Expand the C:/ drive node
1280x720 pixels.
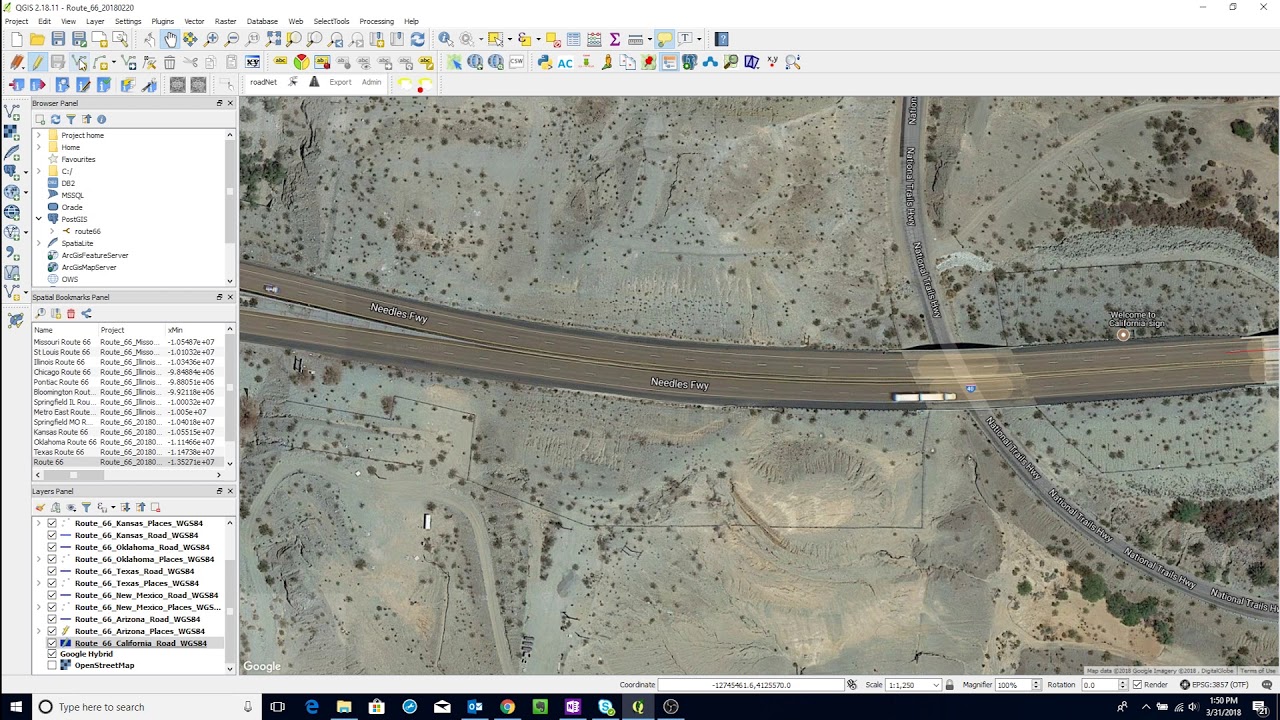[38, 171]
